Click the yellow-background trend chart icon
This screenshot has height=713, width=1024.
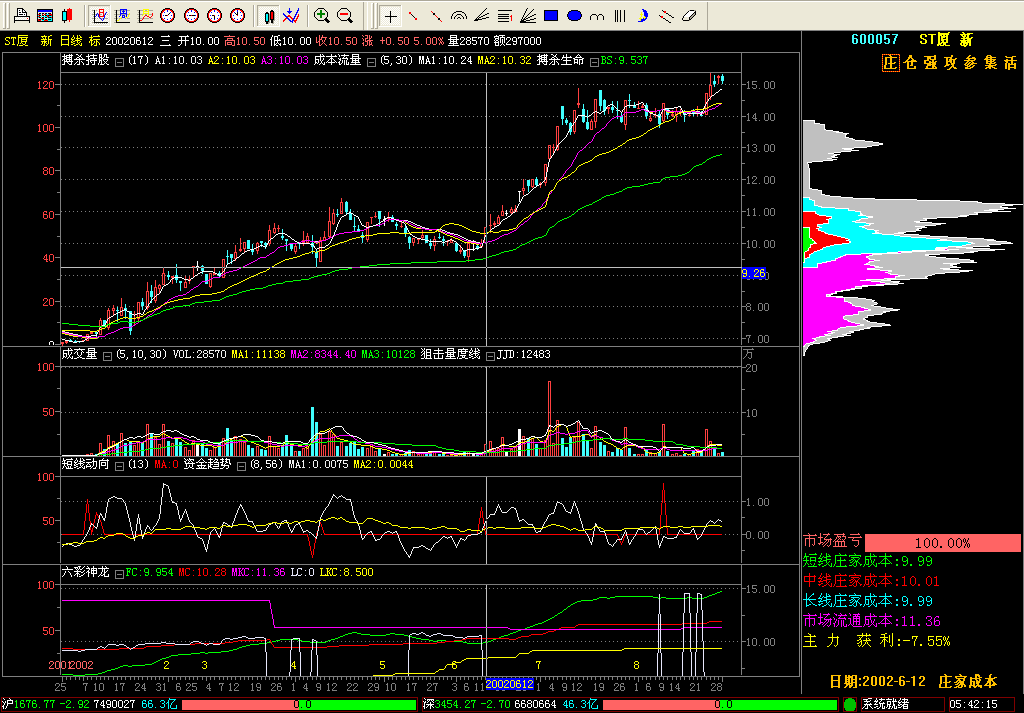coord(146,15)
